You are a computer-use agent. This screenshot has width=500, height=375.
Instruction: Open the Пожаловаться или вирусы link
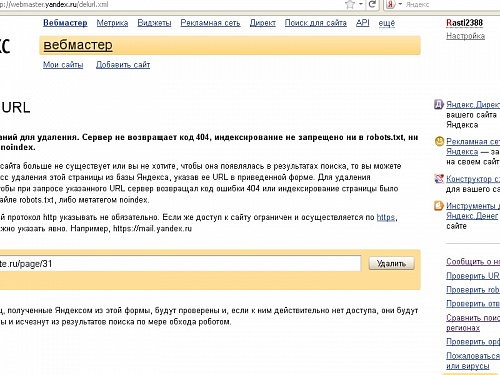pyautogui.click(x=473, y=361)
